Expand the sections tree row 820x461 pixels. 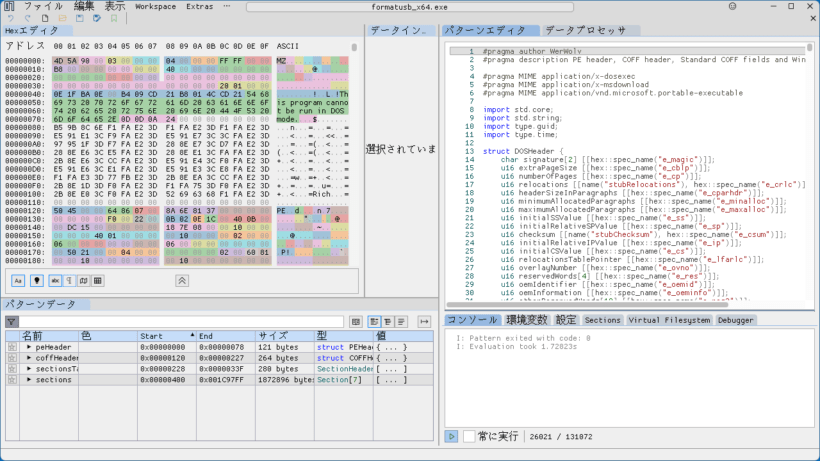(x=29, y=380)
